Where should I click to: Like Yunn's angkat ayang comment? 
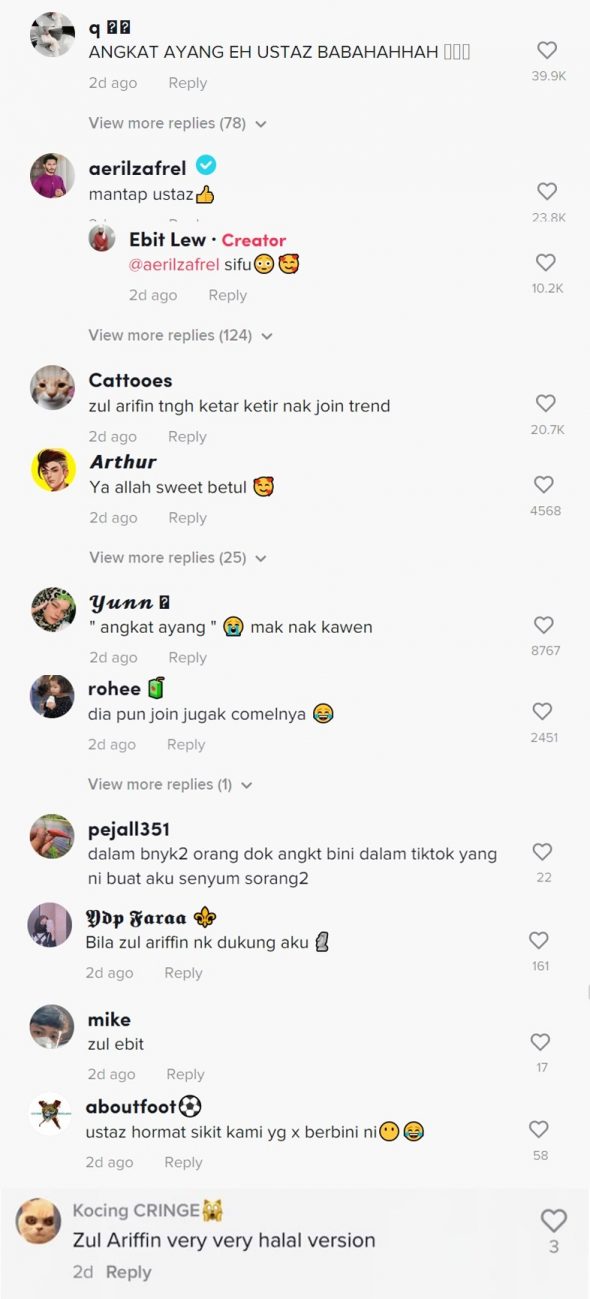coord(544,625)
